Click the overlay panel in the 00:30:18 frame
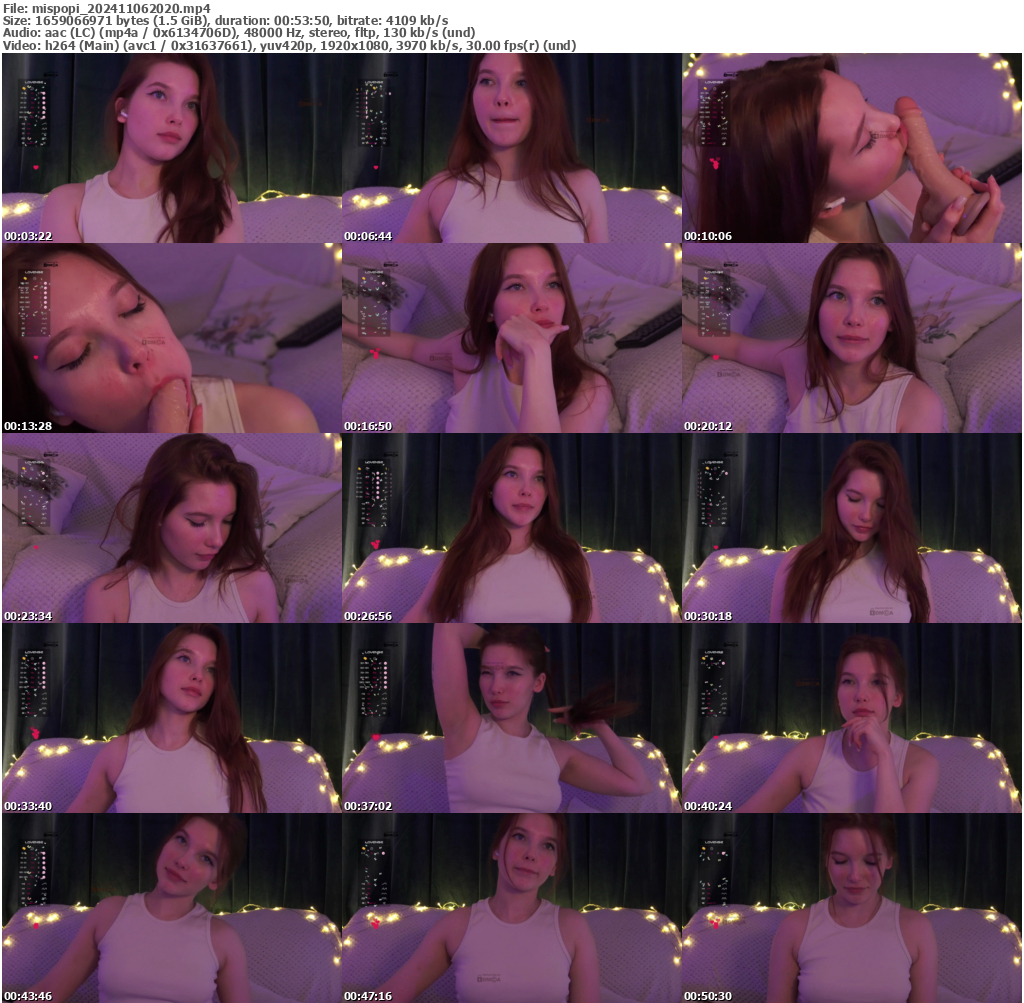The image size is (1024, 1003). tap(712, 497)
